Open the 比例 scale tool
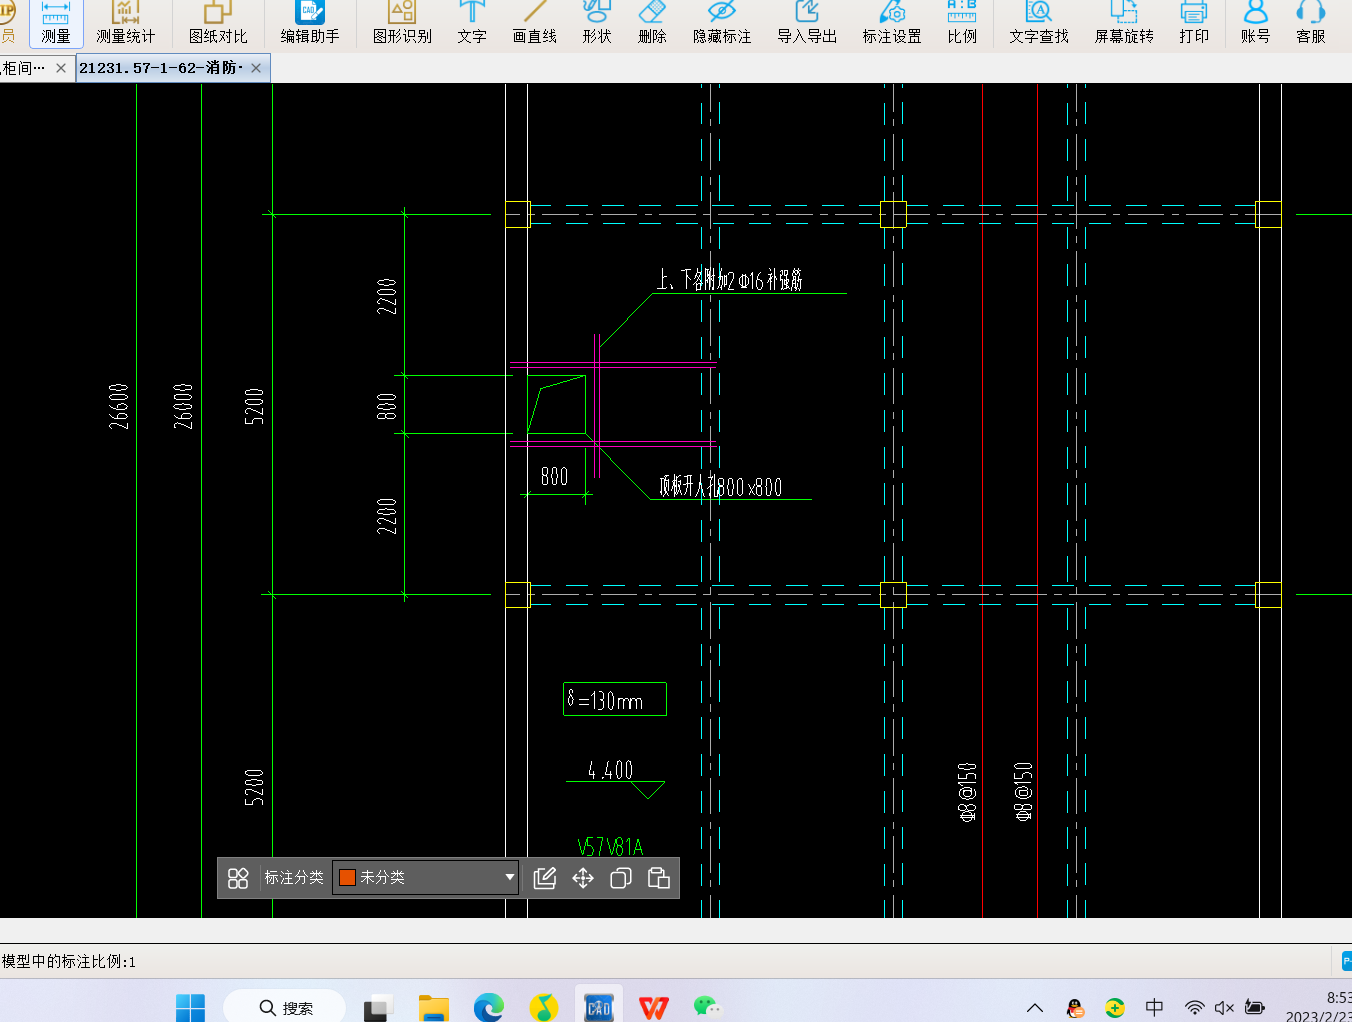 (x=962, y=23)
